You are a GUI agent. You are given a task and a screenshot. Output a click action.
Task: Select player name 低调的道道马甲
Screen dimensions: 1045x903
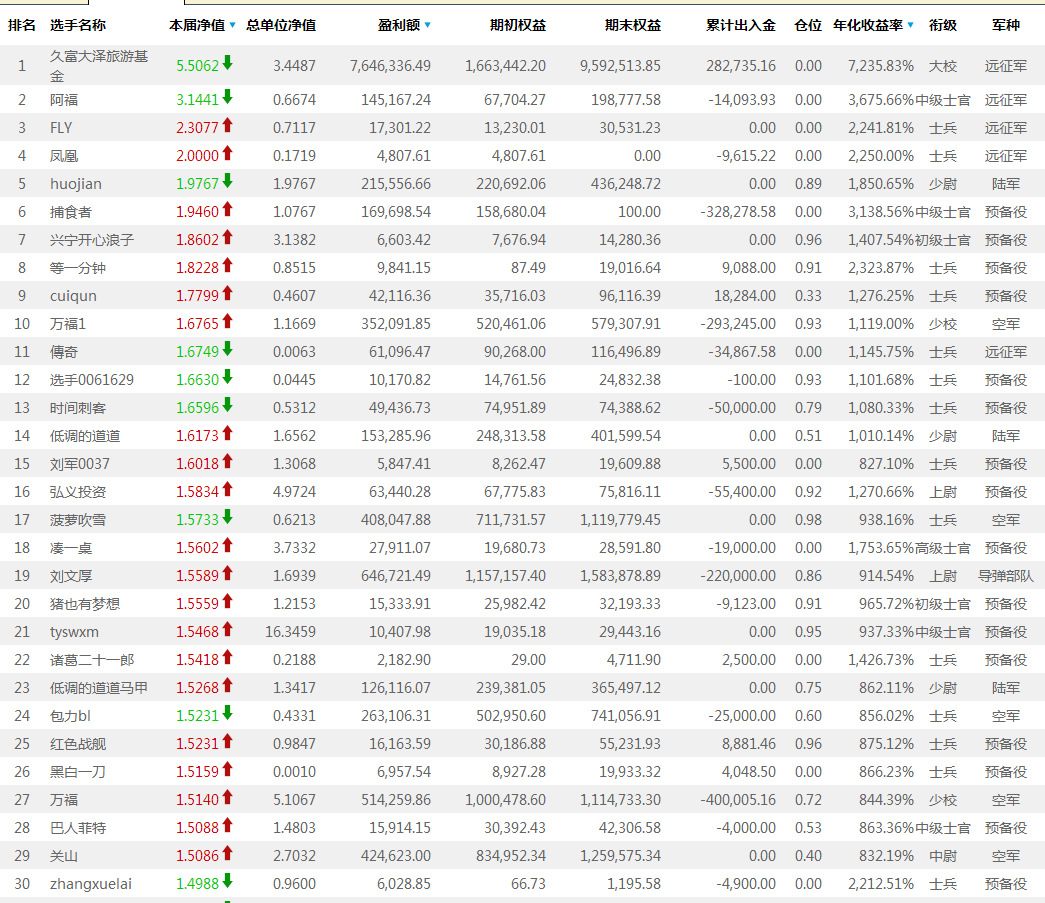(99, 688)
